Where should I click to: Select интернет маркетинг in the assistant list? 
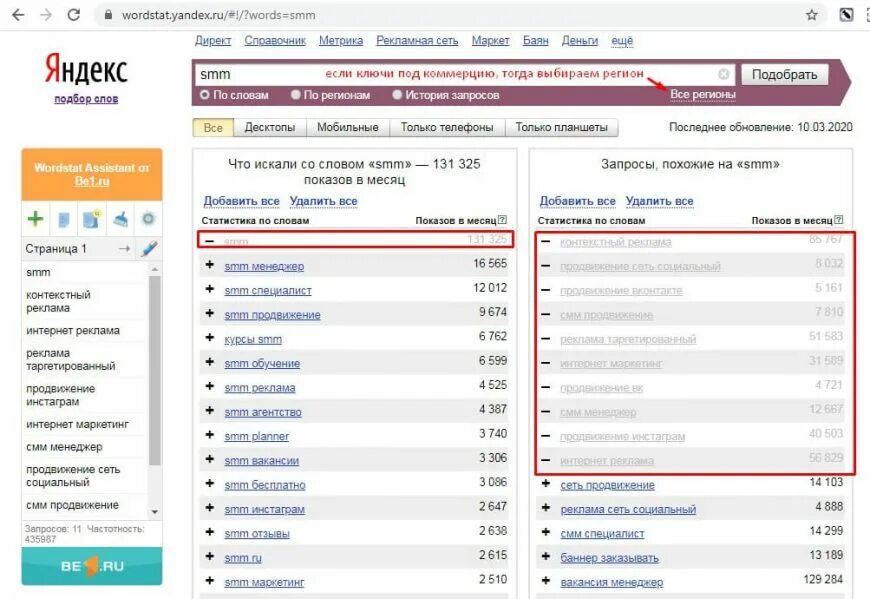77,424
